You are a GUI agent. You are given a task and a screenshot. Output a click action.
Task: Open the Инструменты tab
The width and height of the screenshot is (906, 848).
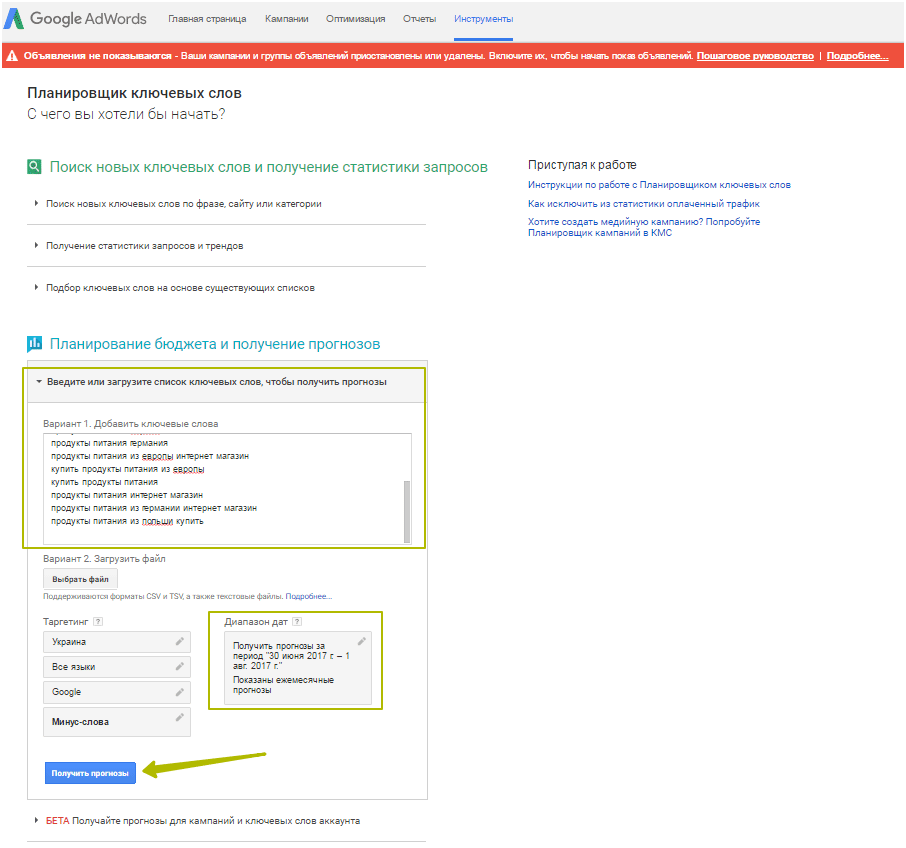pos(484,19)
